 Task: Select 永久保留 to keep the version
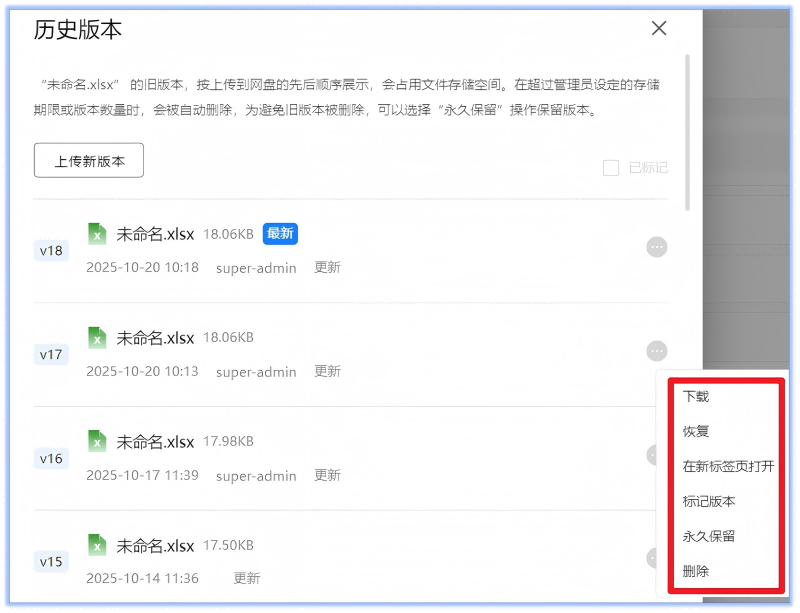pyautogui.click(x=709, y=536)
